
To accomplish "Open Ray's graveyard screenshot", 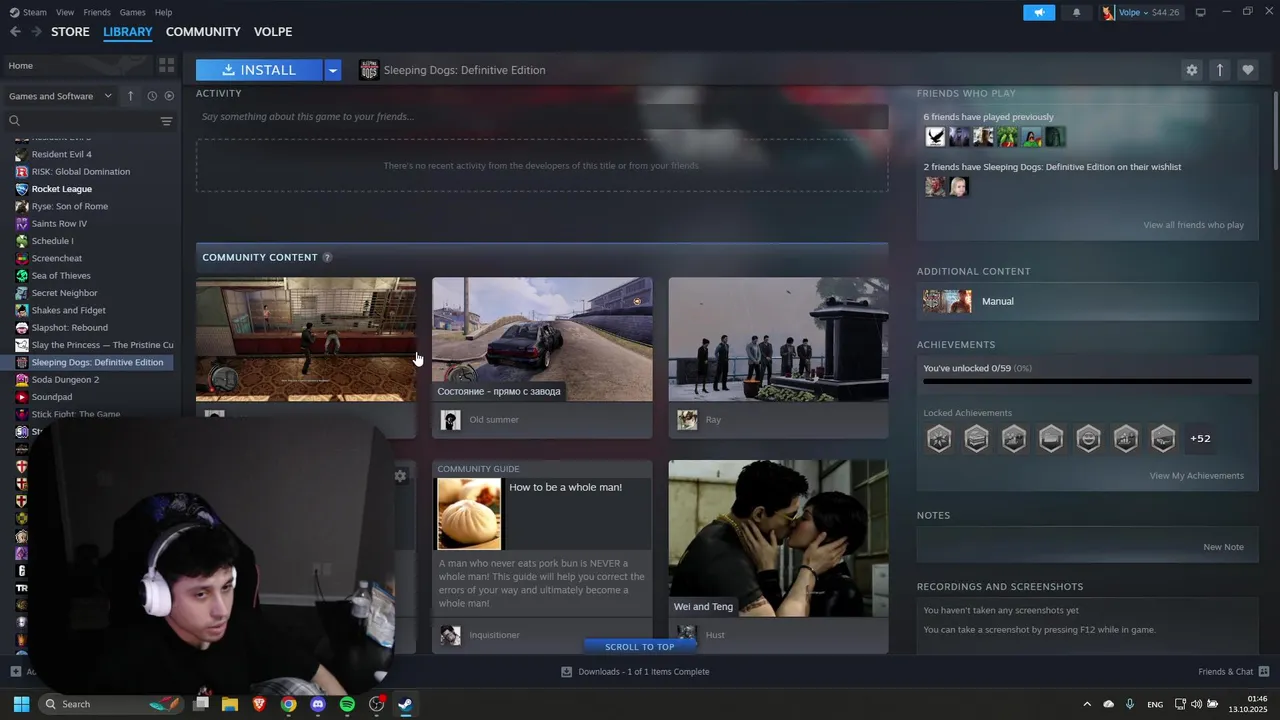I will tap(778, 339).
